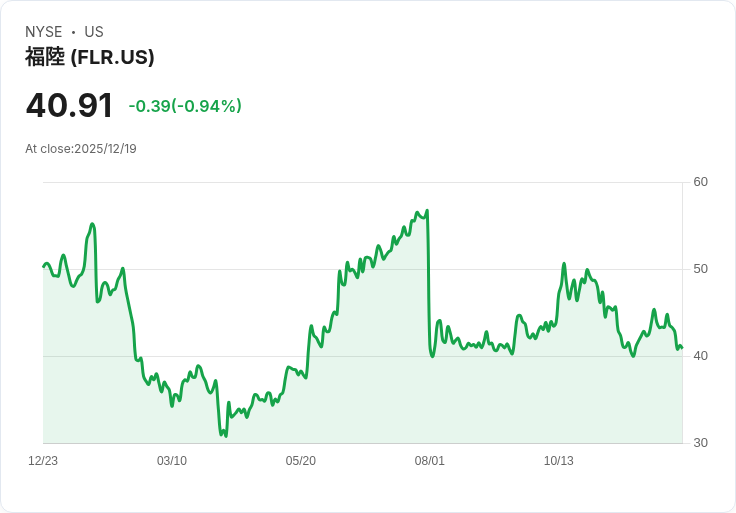Click the At close:2025/12/19 timestamp
Screen dimensions: 736x513
click(81, 149)
